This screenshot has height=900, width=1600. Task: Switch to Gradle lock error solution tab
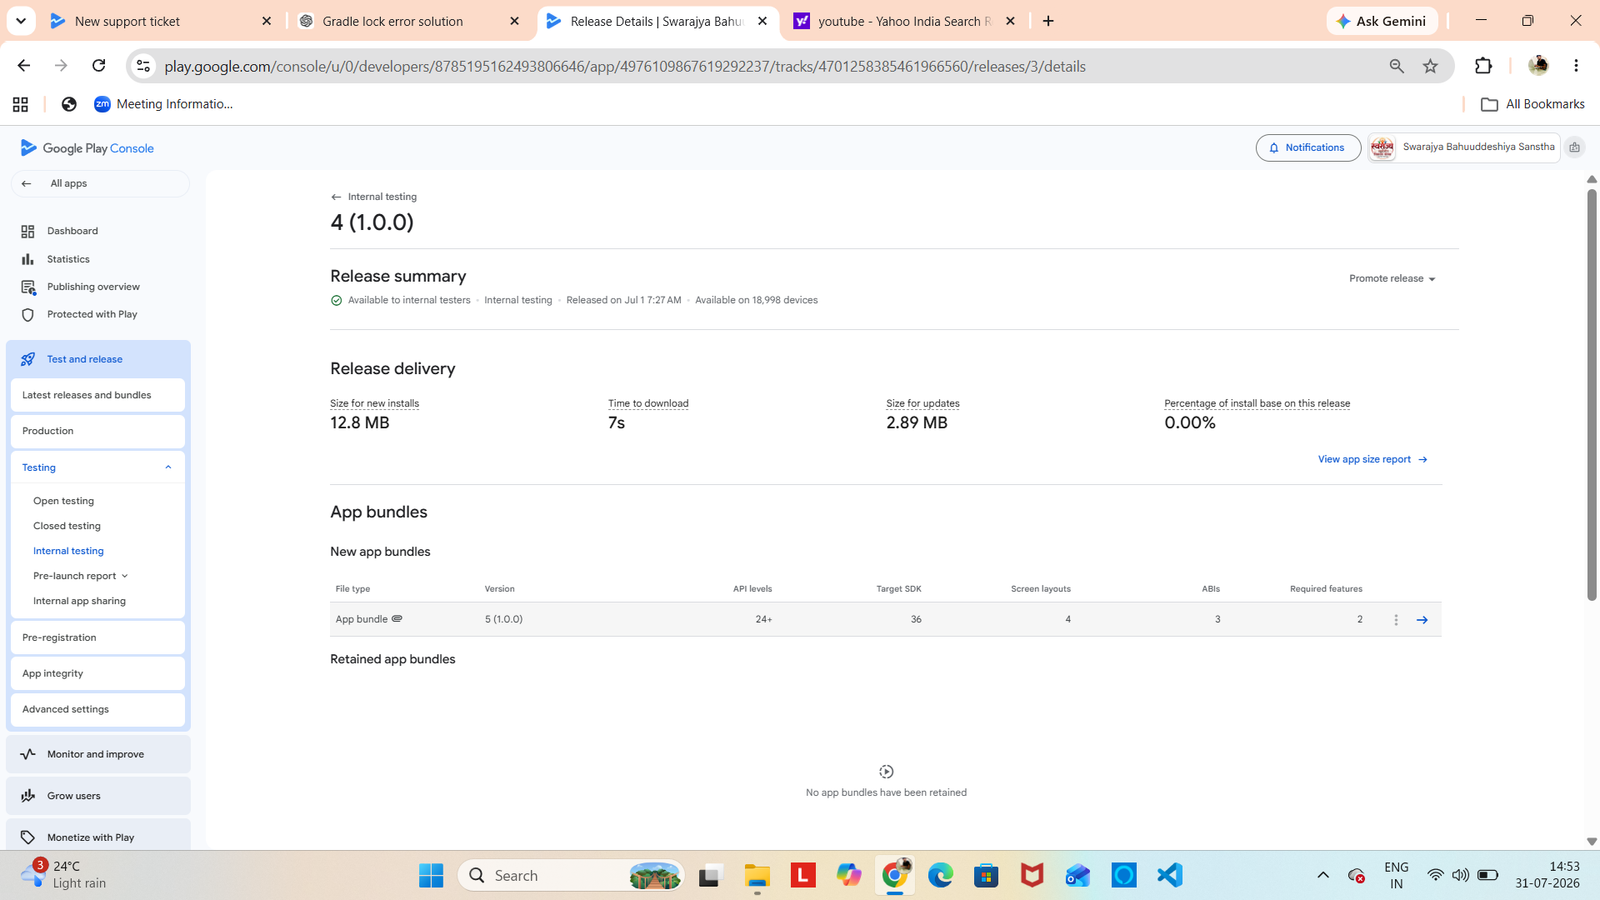(x=410, y=21)
